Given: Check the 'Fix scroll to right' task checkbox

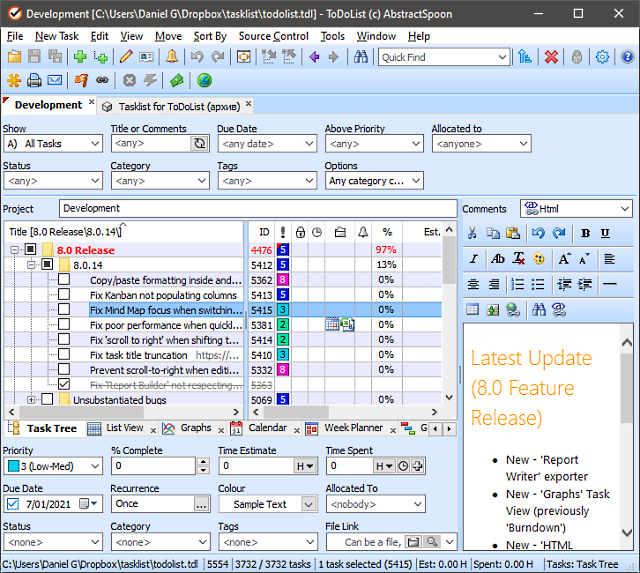Looking at the screenshot, I should coord(64,339).
